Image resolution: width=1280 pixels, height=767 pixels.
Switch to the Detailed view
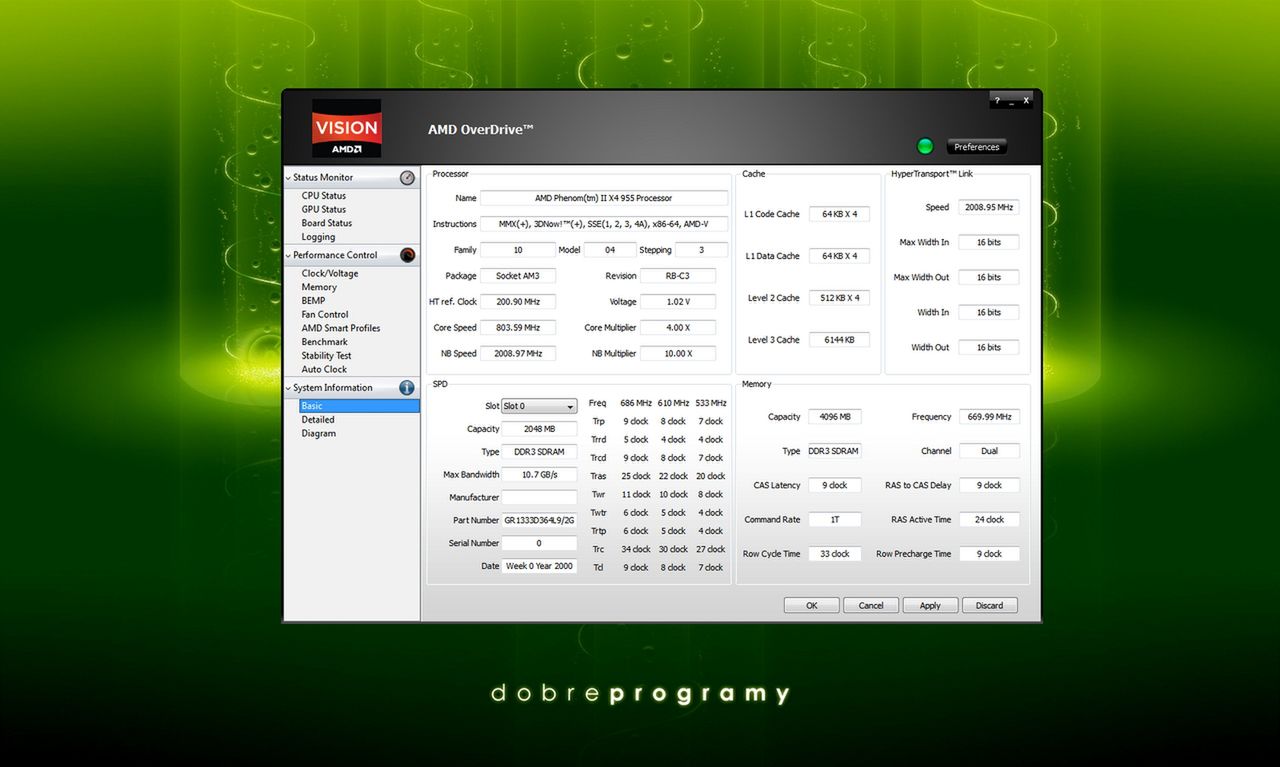[x=318, y=419]
